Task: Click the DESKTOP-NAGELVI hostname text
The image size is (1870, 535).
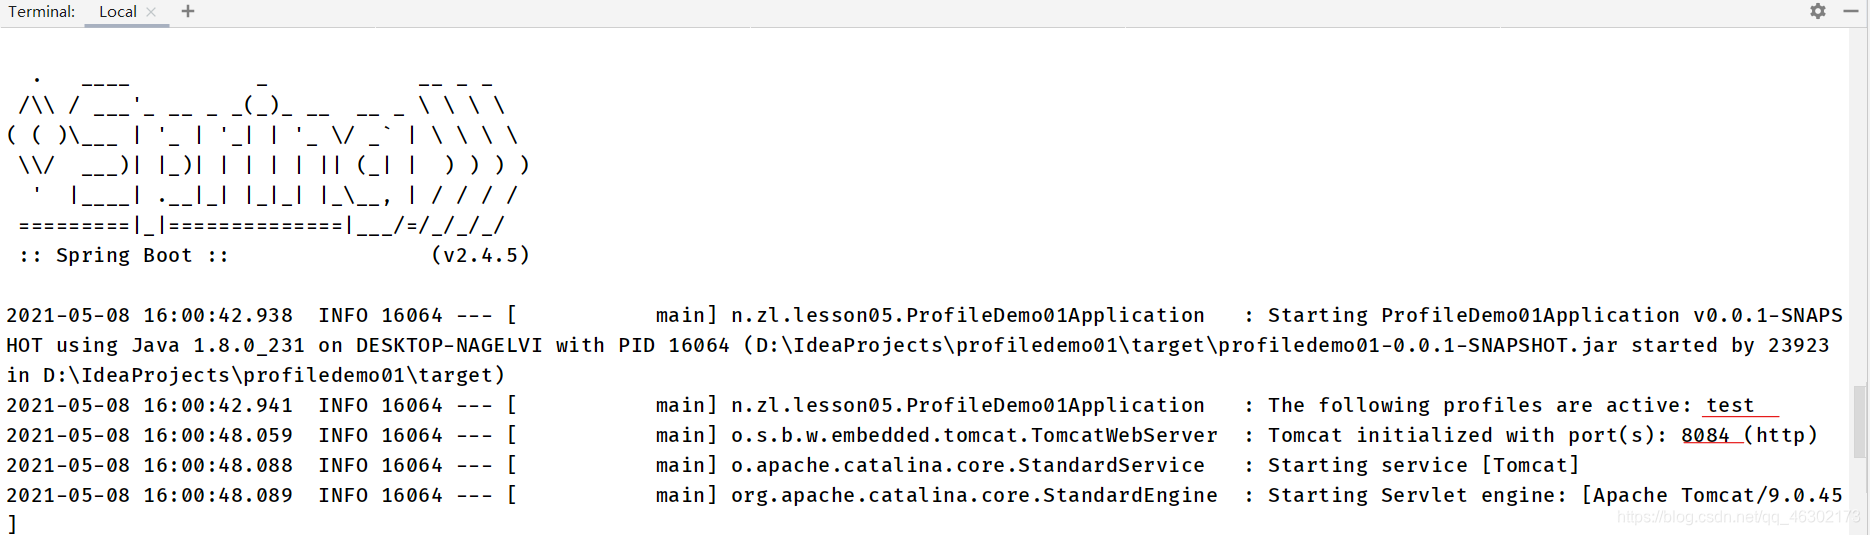Action: click(x=449, y=345)
